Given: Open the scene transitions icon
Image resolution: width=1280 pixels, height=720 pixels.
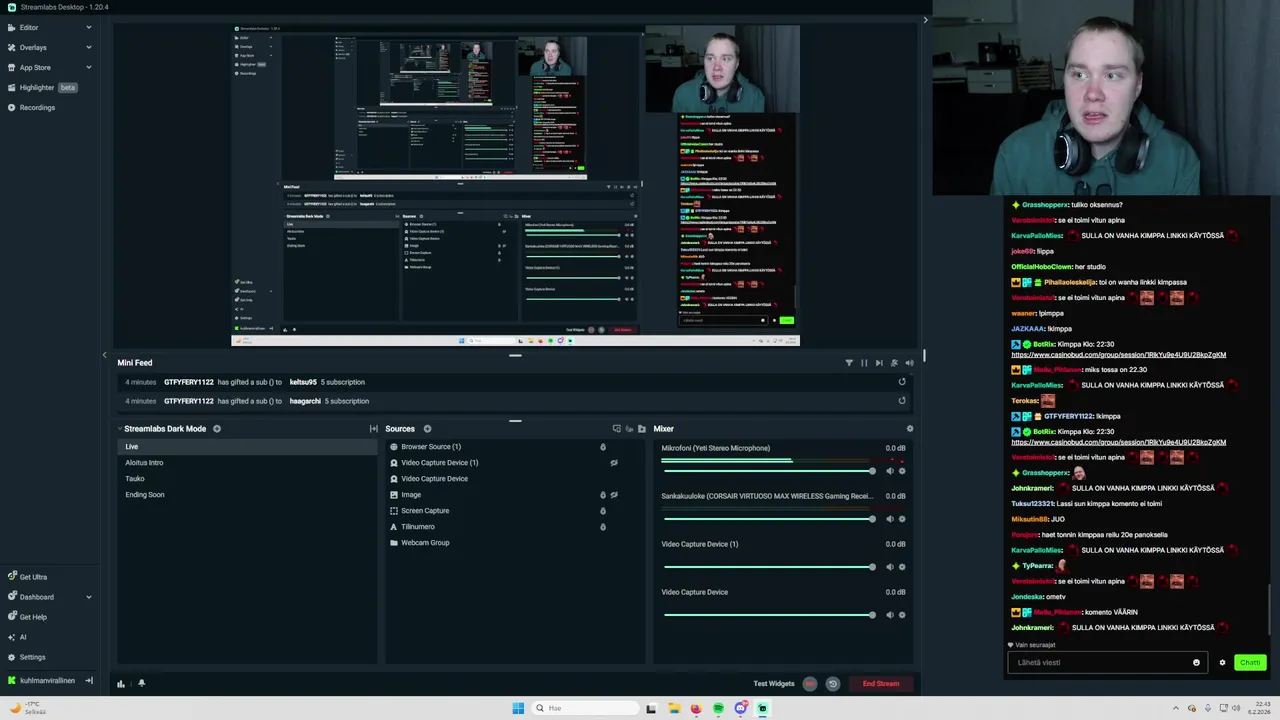Looking at the screenshot, I should pyautogui.click(x=373, y=429).
